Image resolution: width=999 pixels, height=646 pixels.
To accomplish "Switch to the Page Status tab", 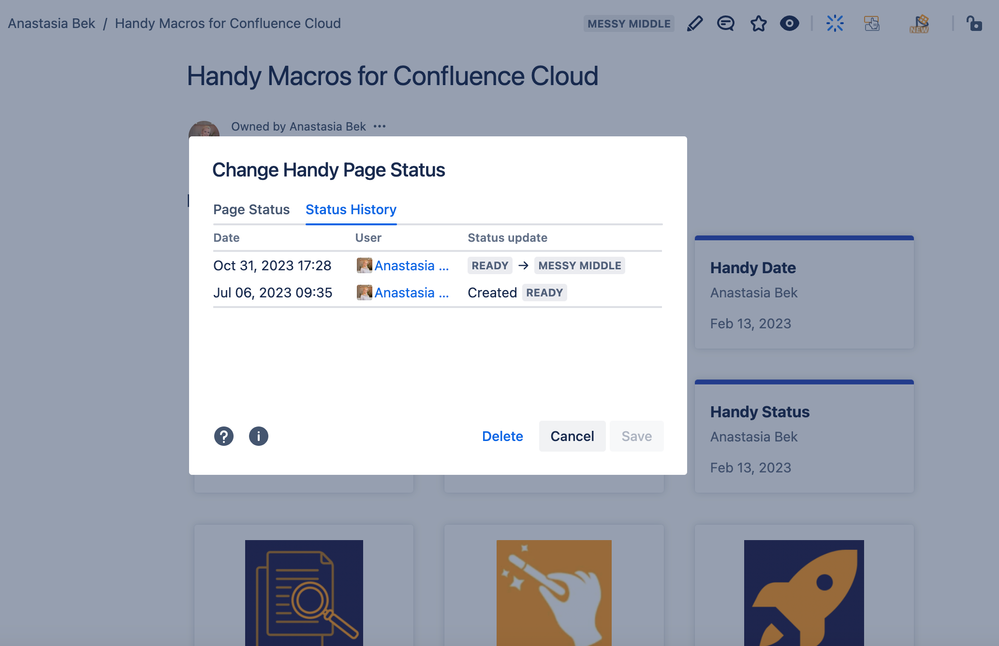I will [251, 210].
